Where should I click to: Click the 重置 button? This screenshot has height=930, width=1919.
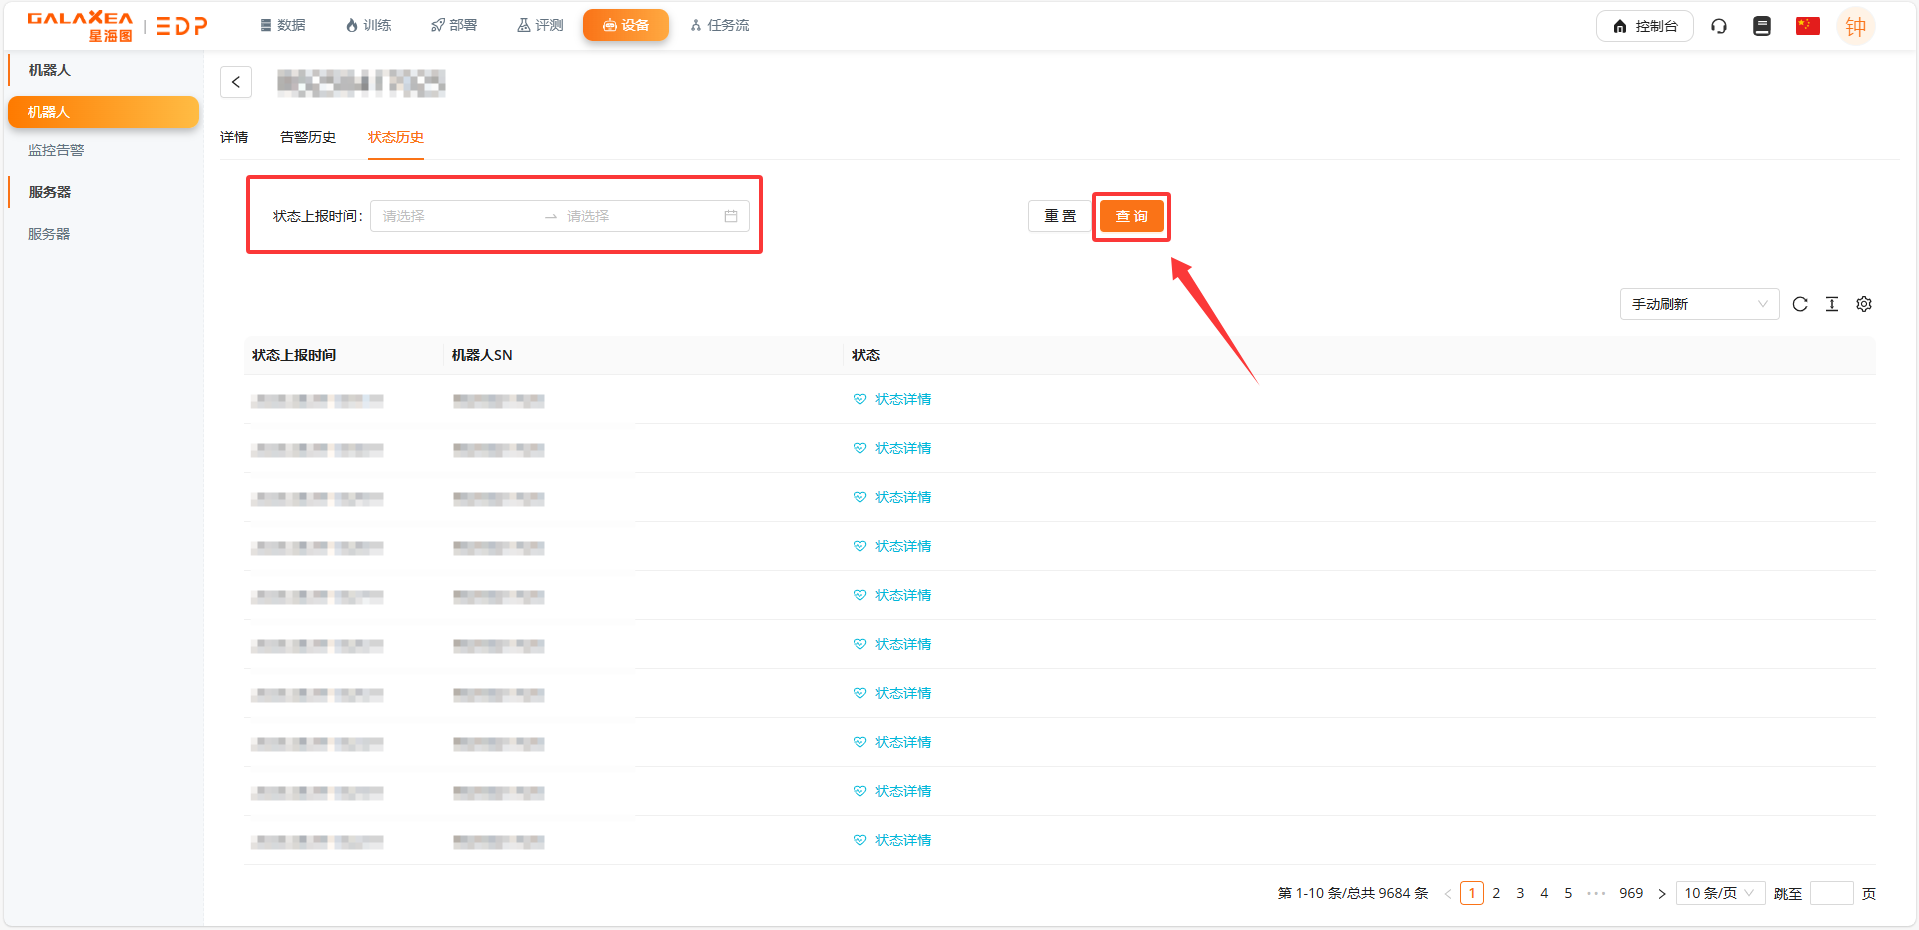[x=1060, y=216]
